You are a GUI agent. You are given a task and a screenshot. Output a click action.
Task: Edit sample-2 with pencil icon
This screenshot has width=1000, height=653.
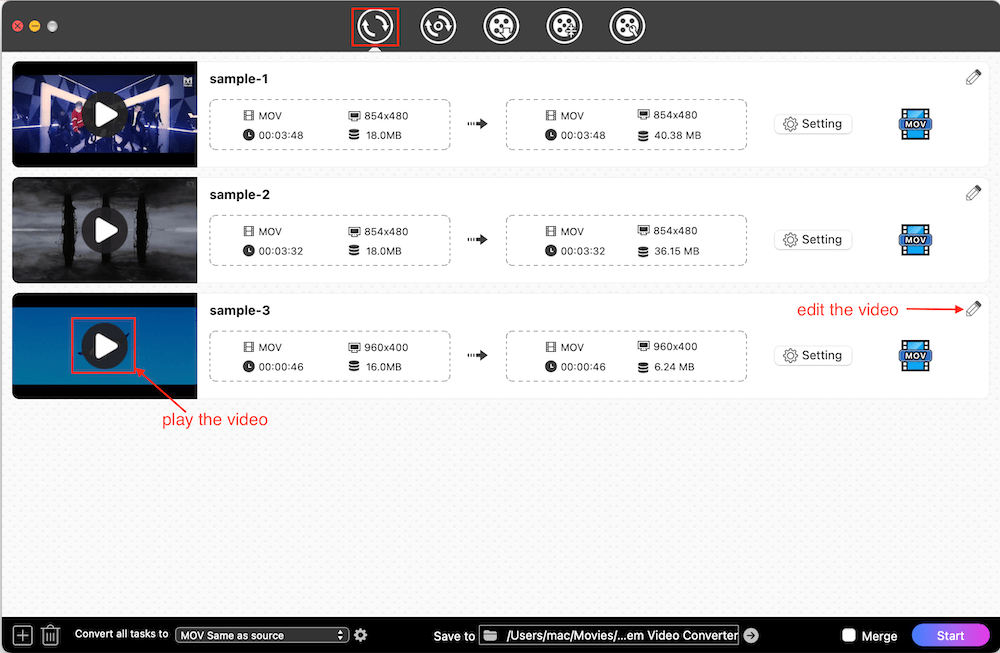click(973, 193)
